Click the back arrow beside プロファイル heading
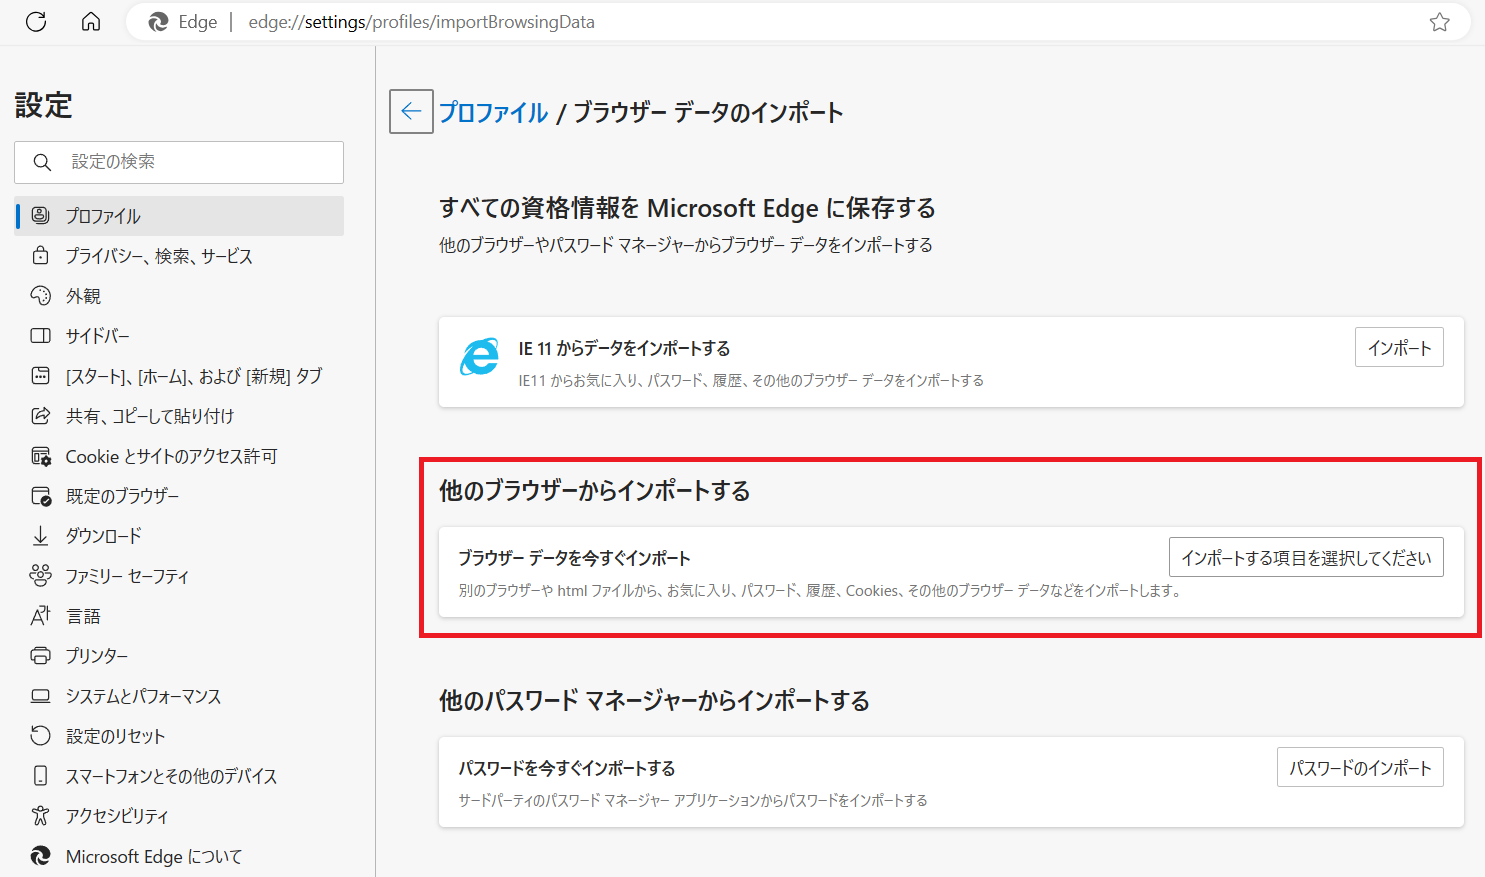This screenshot has height=877, width=1485. (x=411, y=111)
